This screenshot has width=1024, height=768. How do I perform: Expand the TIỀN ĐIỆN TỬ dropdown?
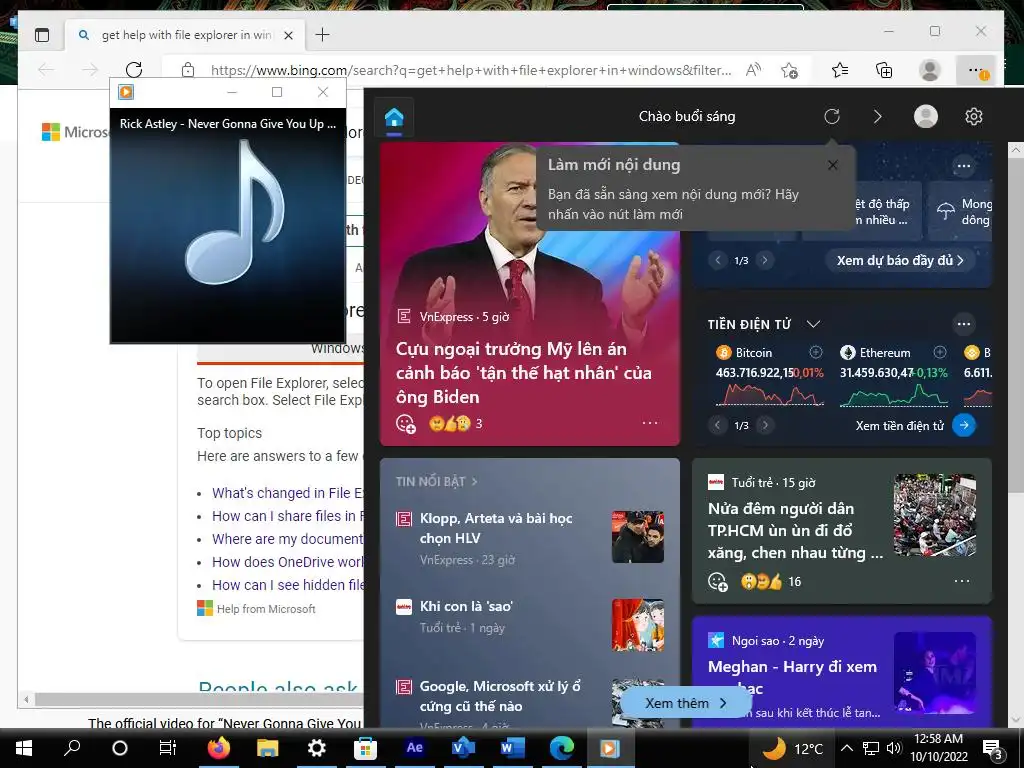click(x=813, y=324)
